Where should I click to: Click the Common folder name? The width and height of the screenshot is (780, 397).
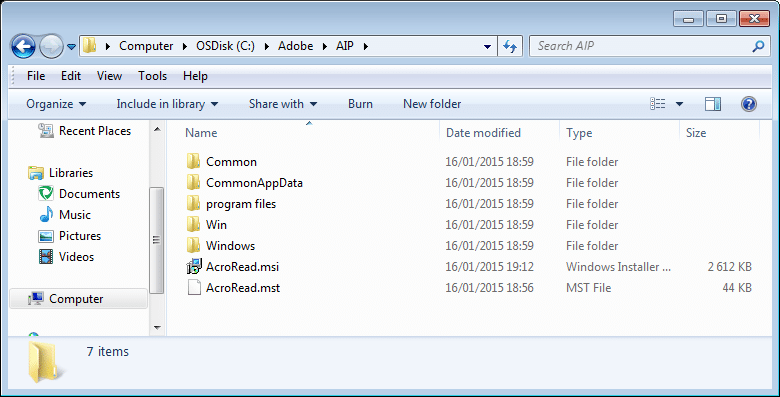[x=231, y=162]
